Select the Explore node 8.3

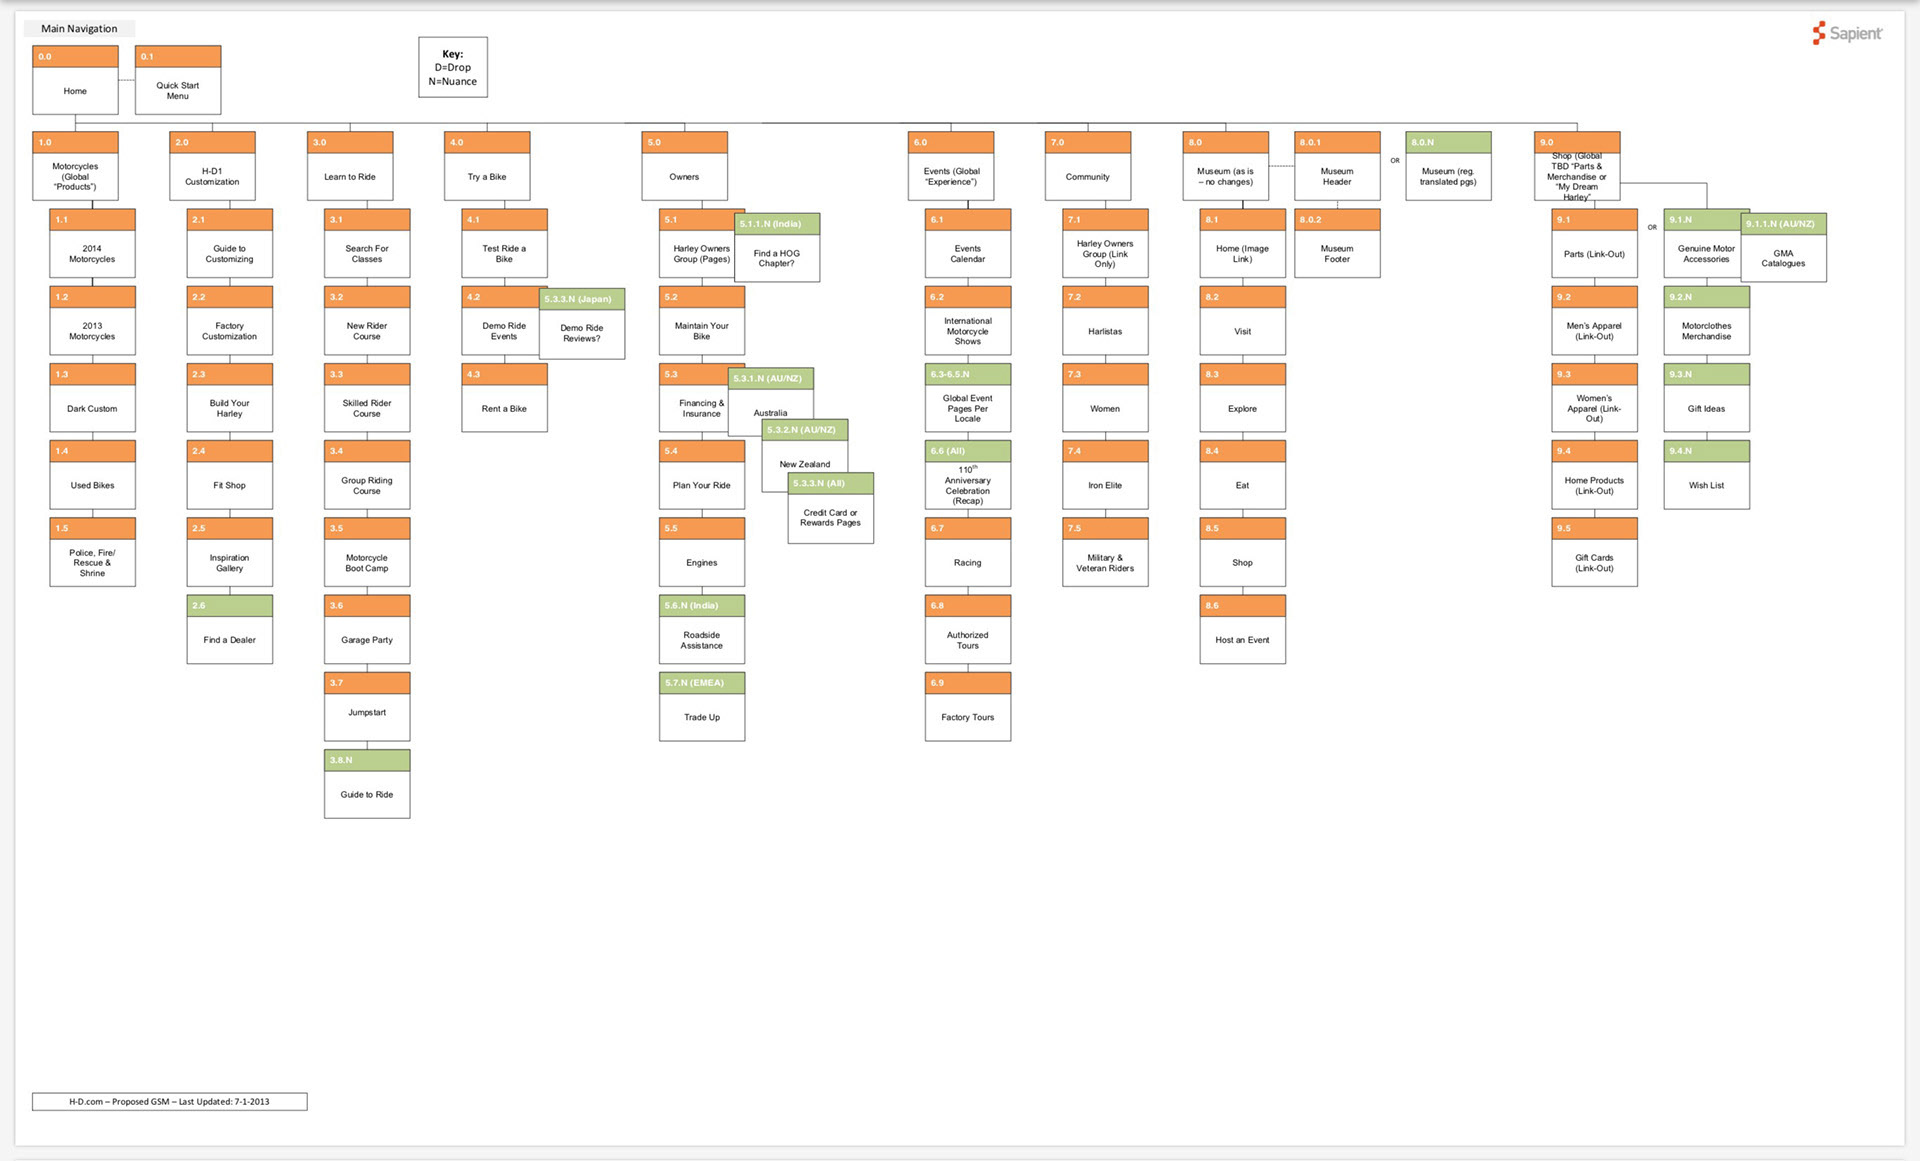pos(1243,398)
